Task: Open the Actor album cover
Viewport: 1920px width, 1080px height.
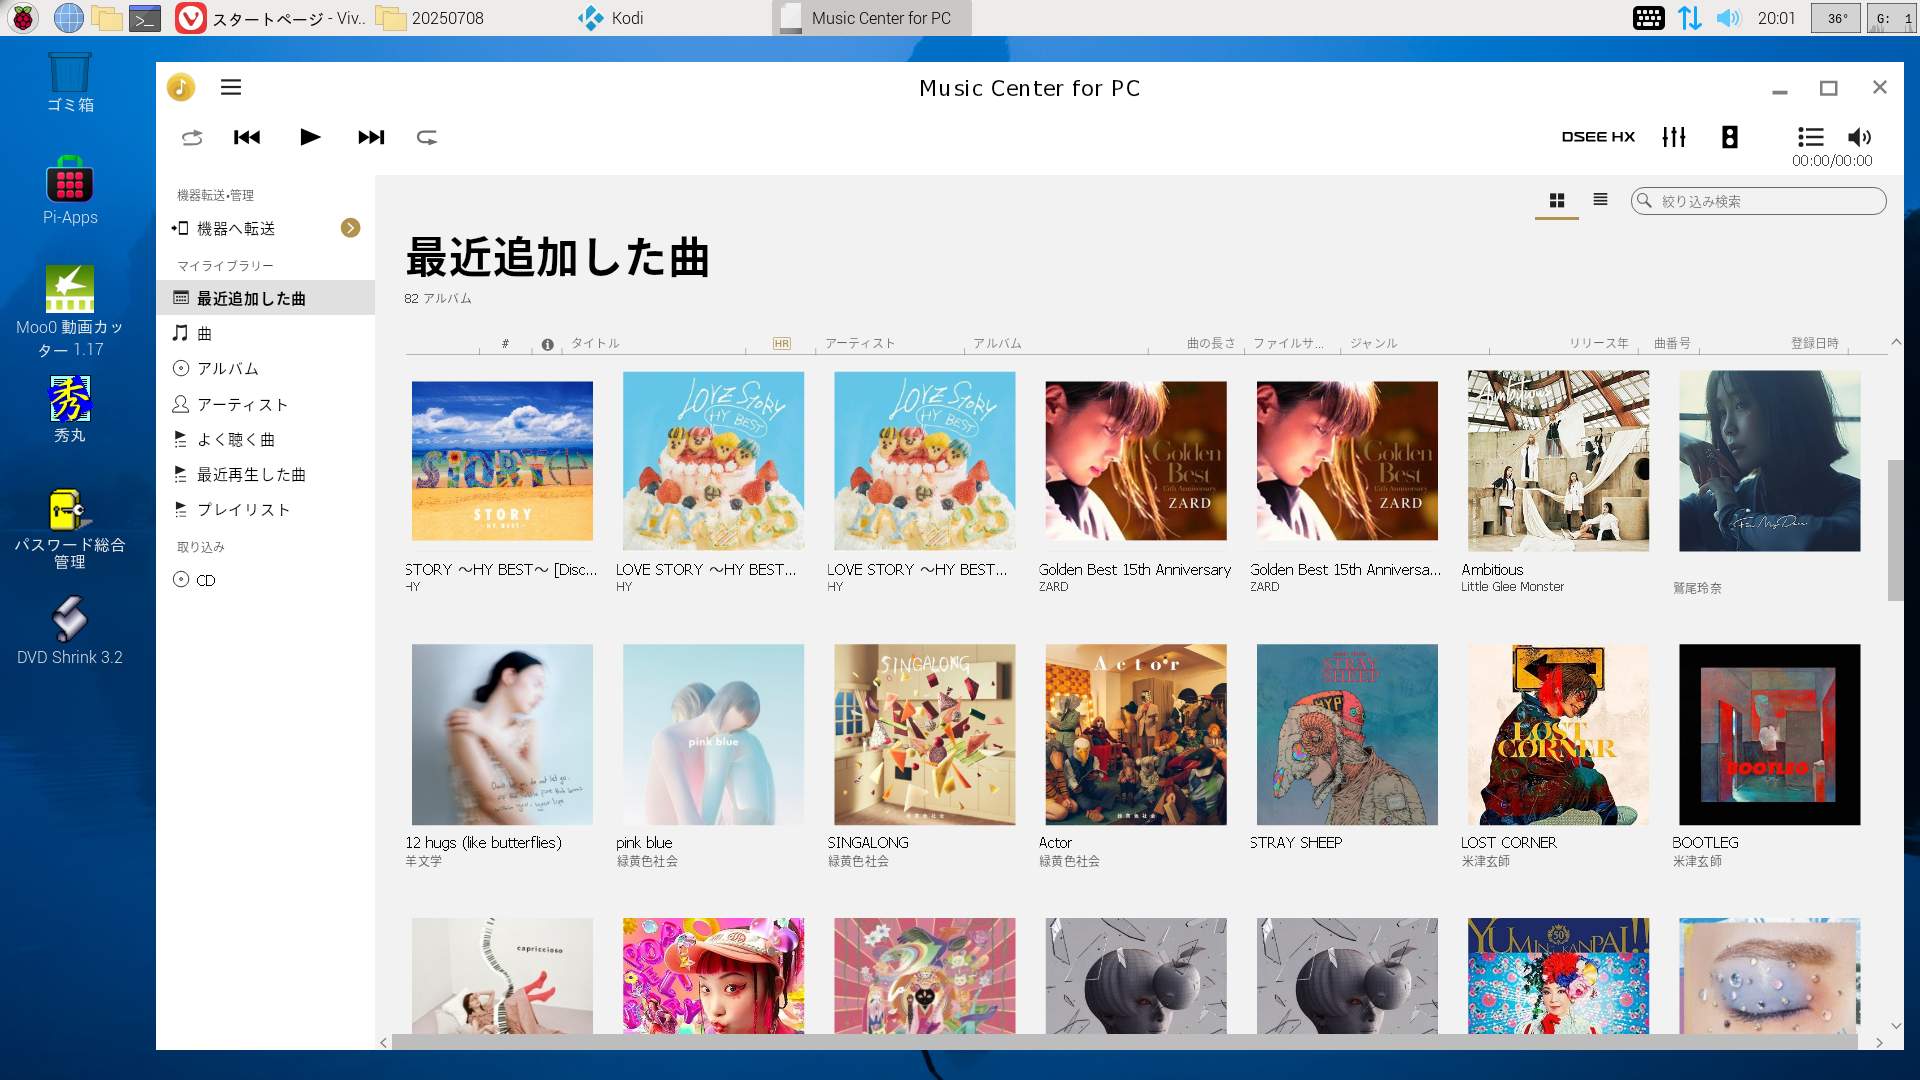Action: tap(1136, 734)
